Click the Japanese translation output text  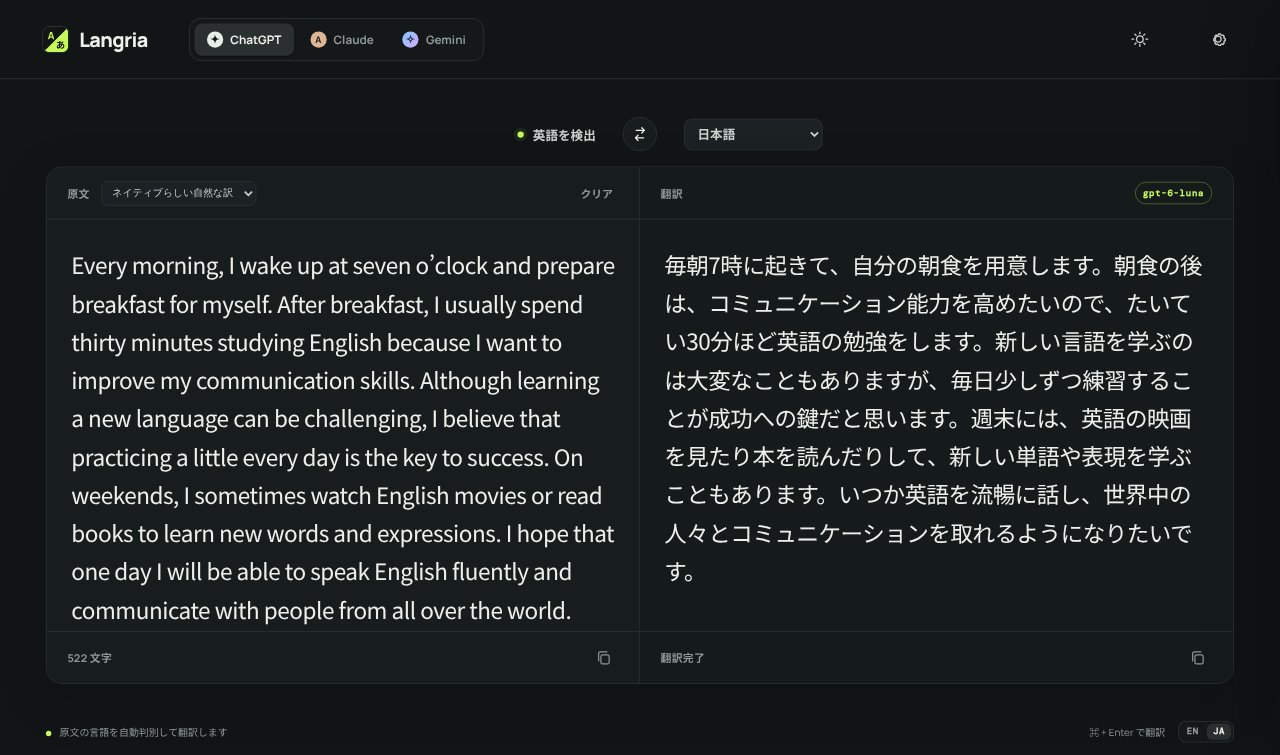click(934, 418)
